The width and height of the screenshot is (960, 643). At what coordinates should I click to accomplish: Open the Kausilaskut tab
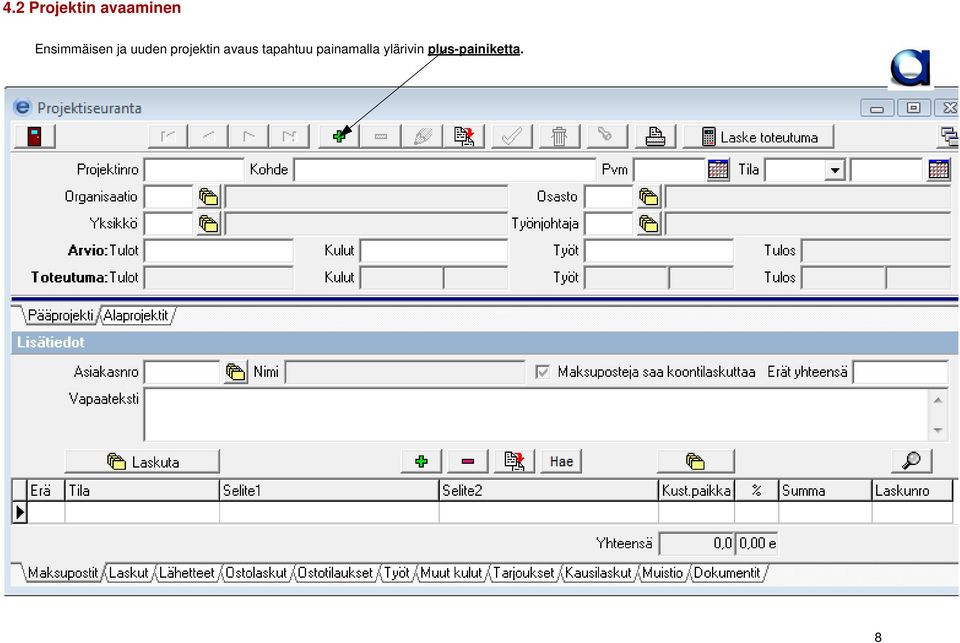598,573
